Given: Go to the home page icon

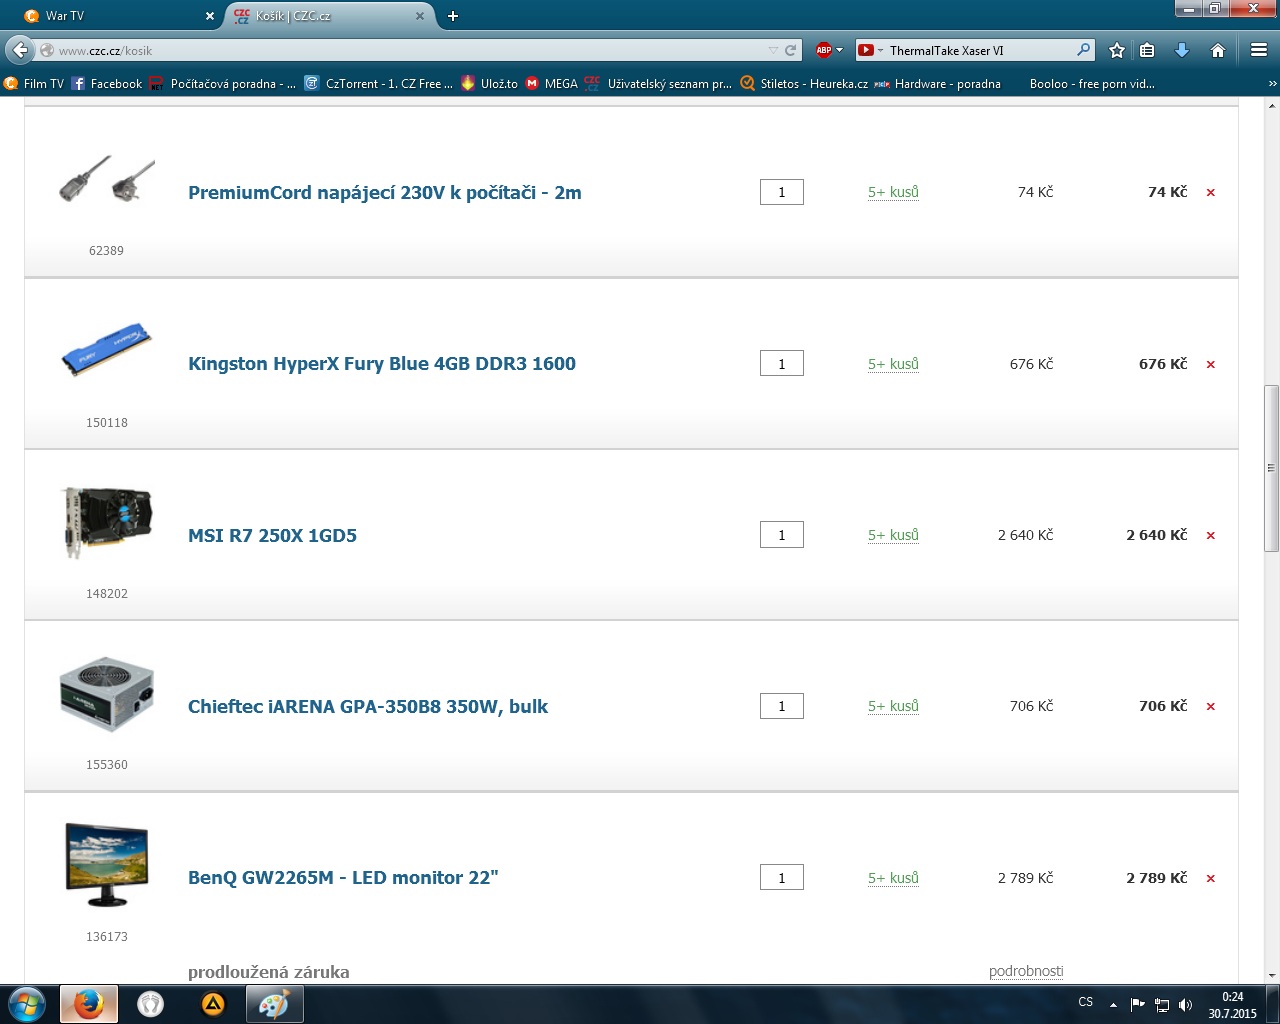Looking at the screenshot, I should [1218, 50].
